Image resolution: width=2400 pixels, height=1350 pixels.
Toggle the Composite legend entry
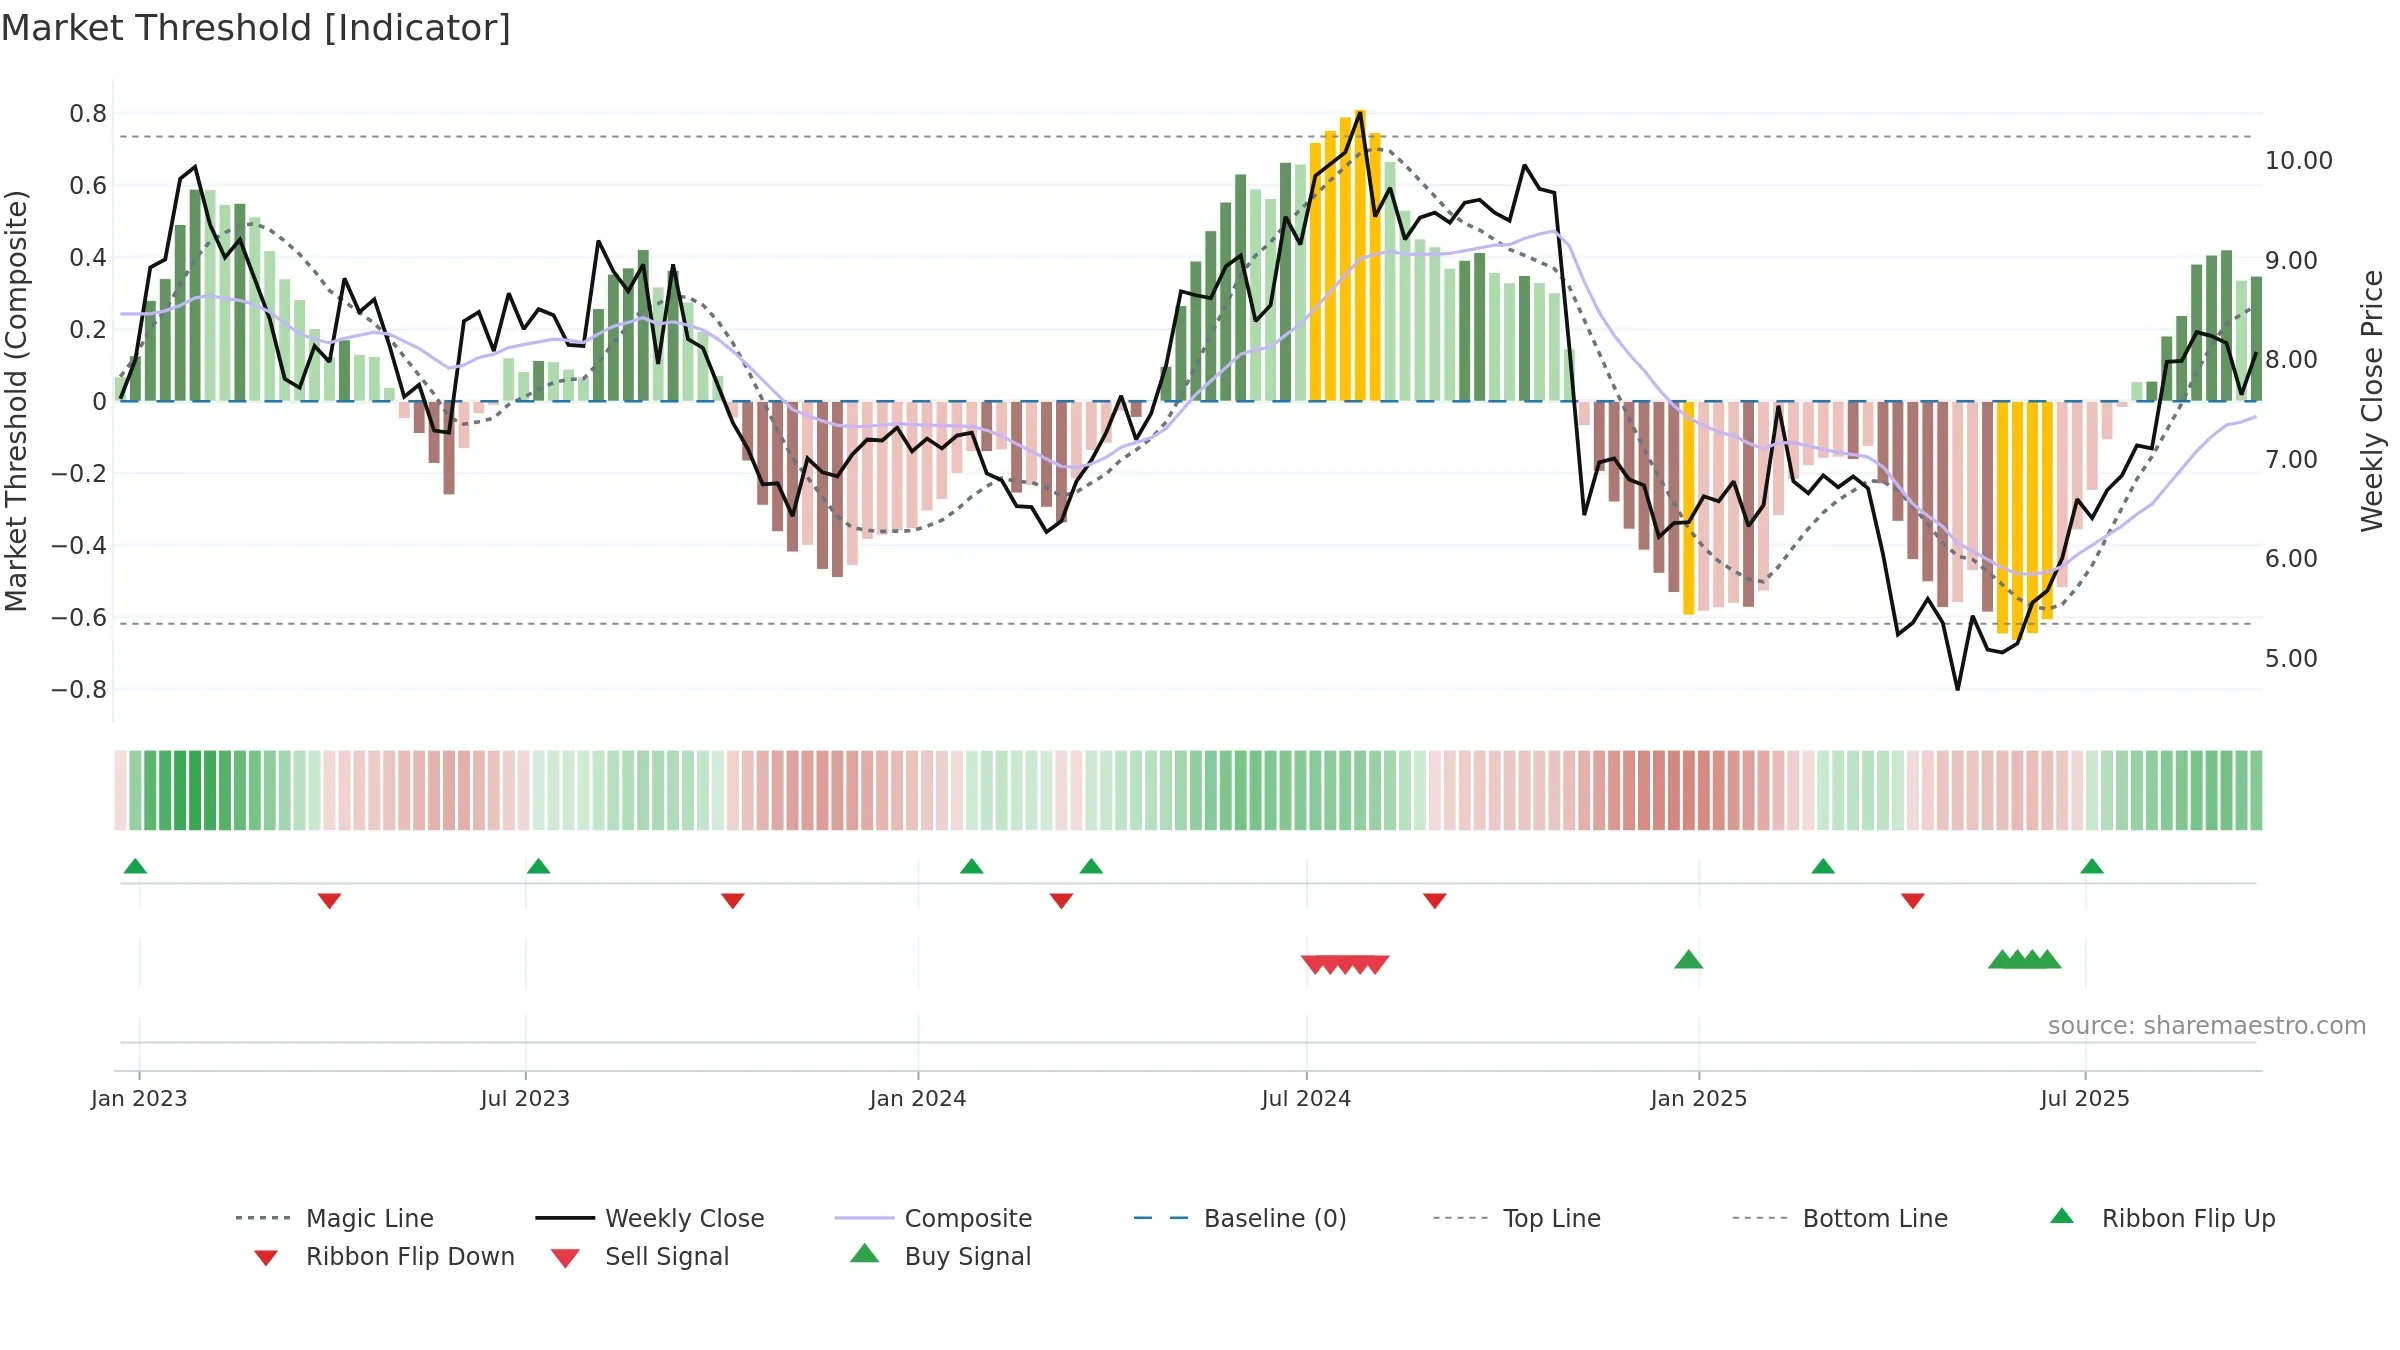point(933,1218)
